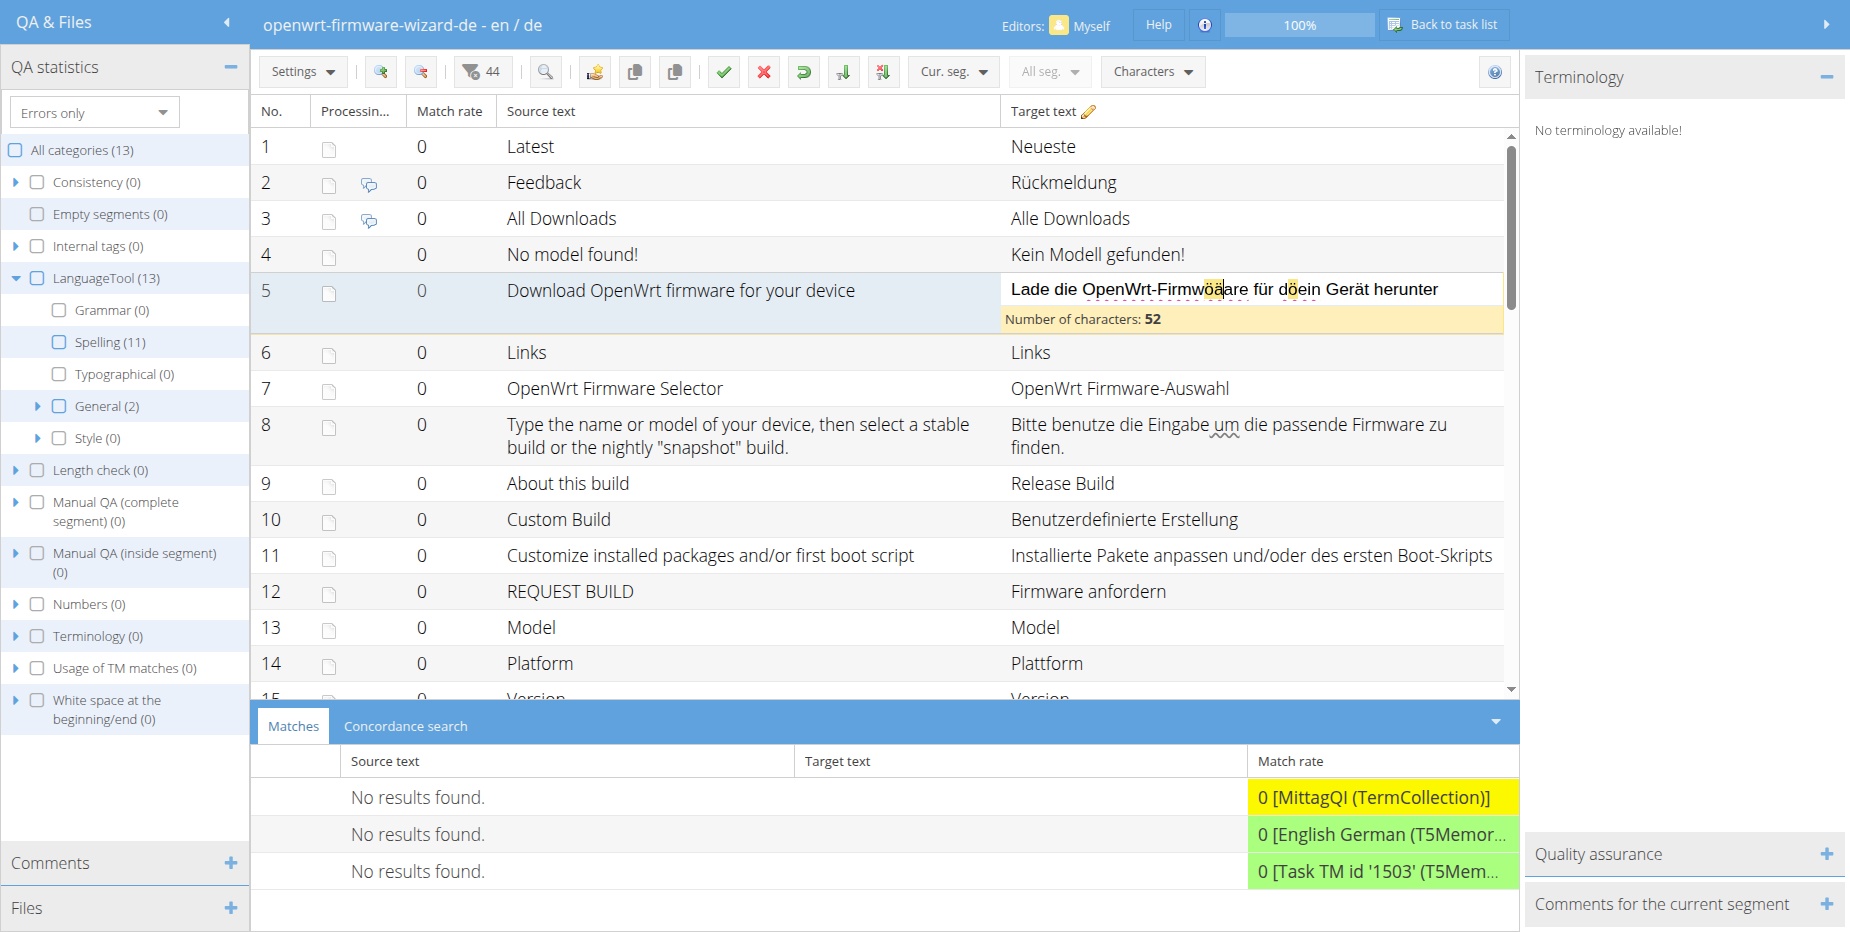Open the Errors only dropdown
This screenshot has width=1850, height=932.
click(94, 113)
